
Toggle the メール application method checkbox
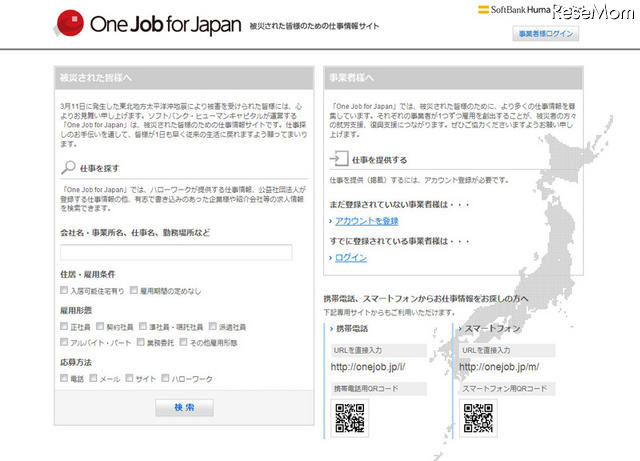pyautogui.click(x=94, y=379)
